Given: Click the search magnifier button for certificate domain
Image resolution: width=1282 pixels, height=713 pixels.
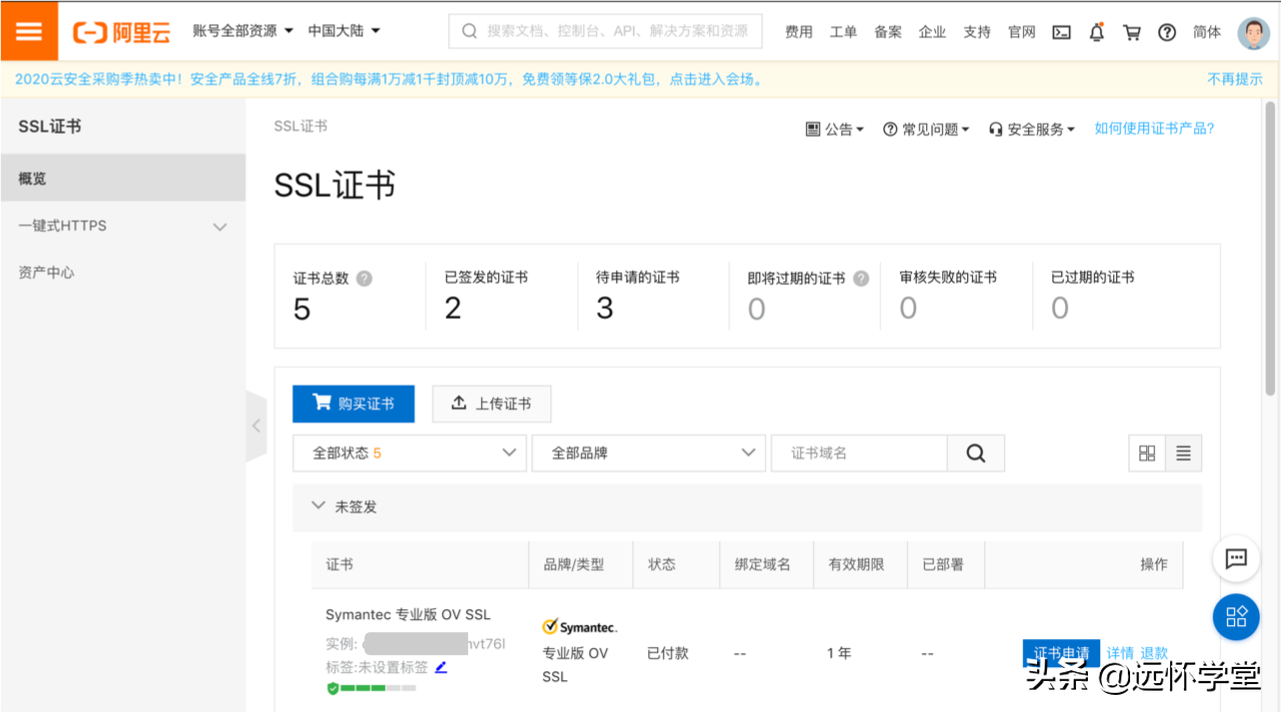Looking at the screenshot, I should [x=975, y=453].
